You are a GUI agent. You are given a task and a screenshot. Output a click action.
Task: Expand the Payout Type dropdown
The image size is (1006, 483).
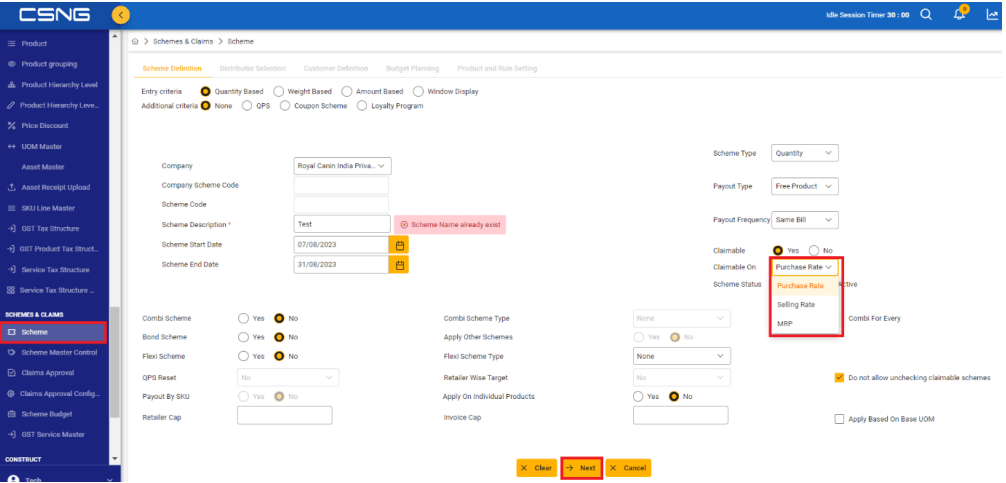coord(805,186)
